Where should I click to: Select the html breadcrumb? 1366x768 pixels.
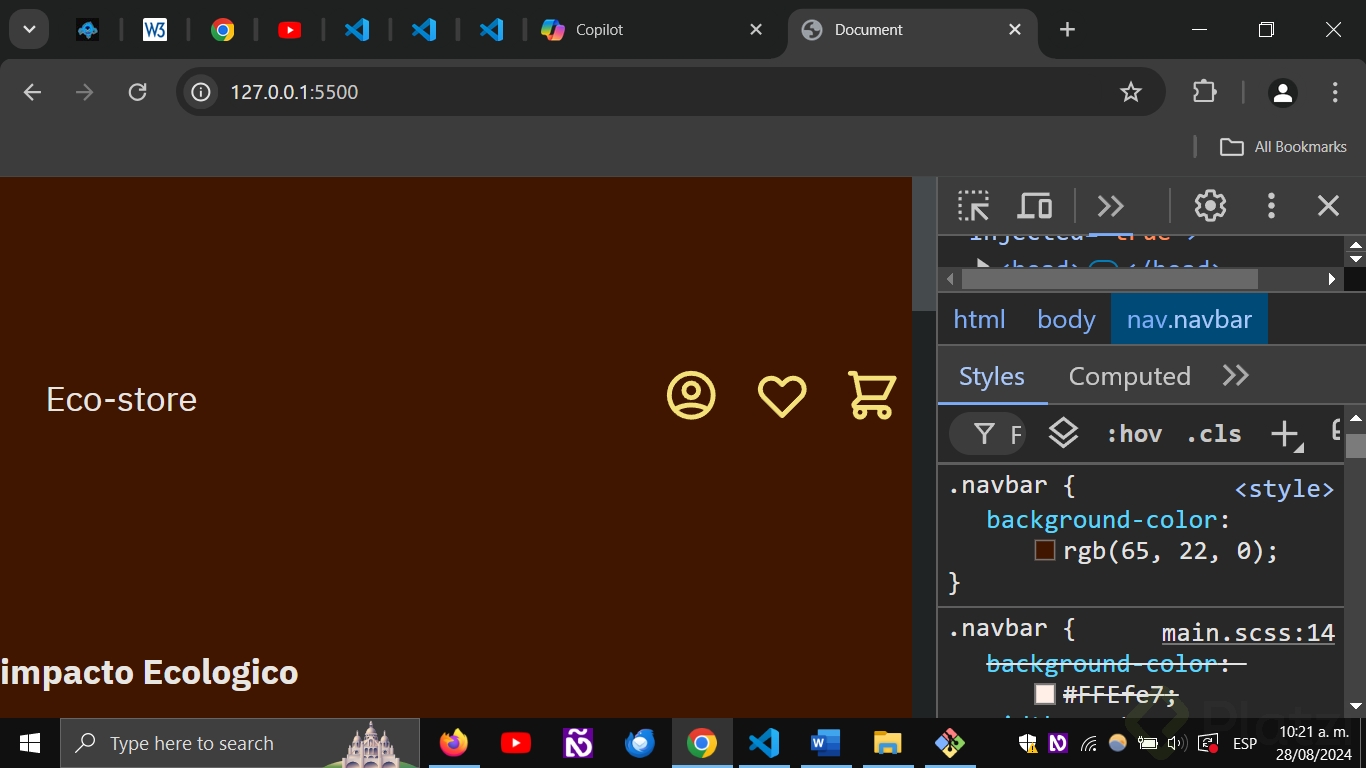[979, 319]
